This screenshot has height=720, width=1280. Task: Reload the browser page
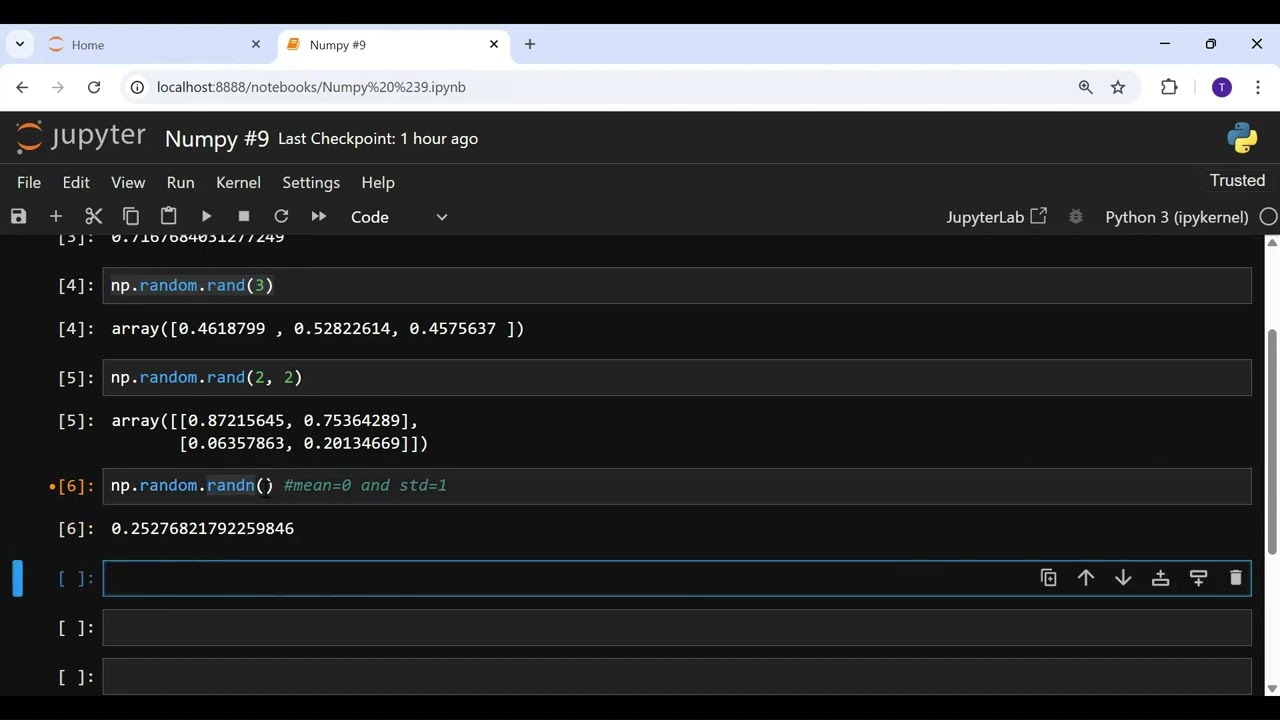pos(94,87)
